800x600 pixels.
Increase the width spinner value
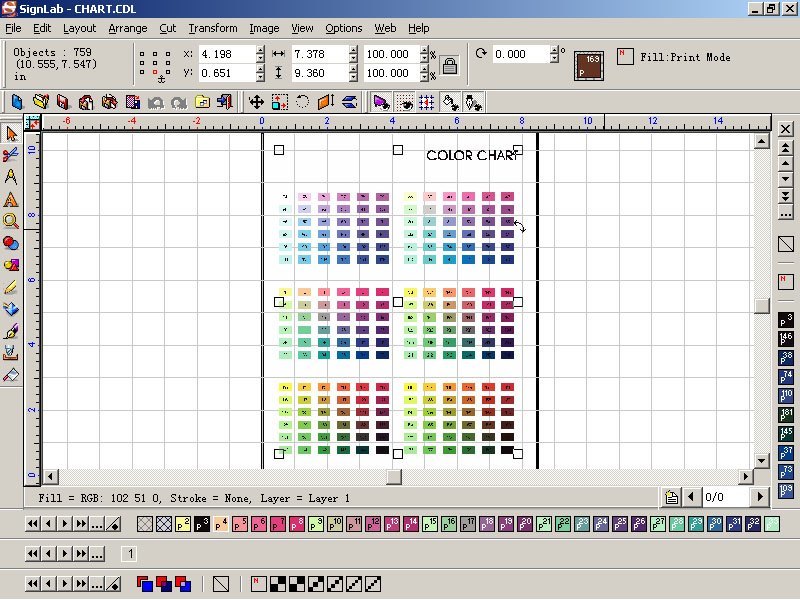coord(354,50)
